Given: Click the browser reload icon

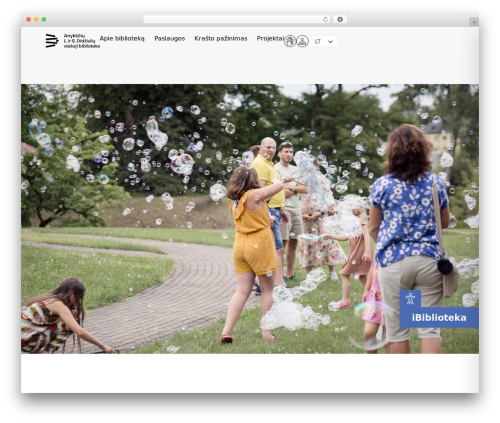Looking at the screenshot, I should coord(325,20).
